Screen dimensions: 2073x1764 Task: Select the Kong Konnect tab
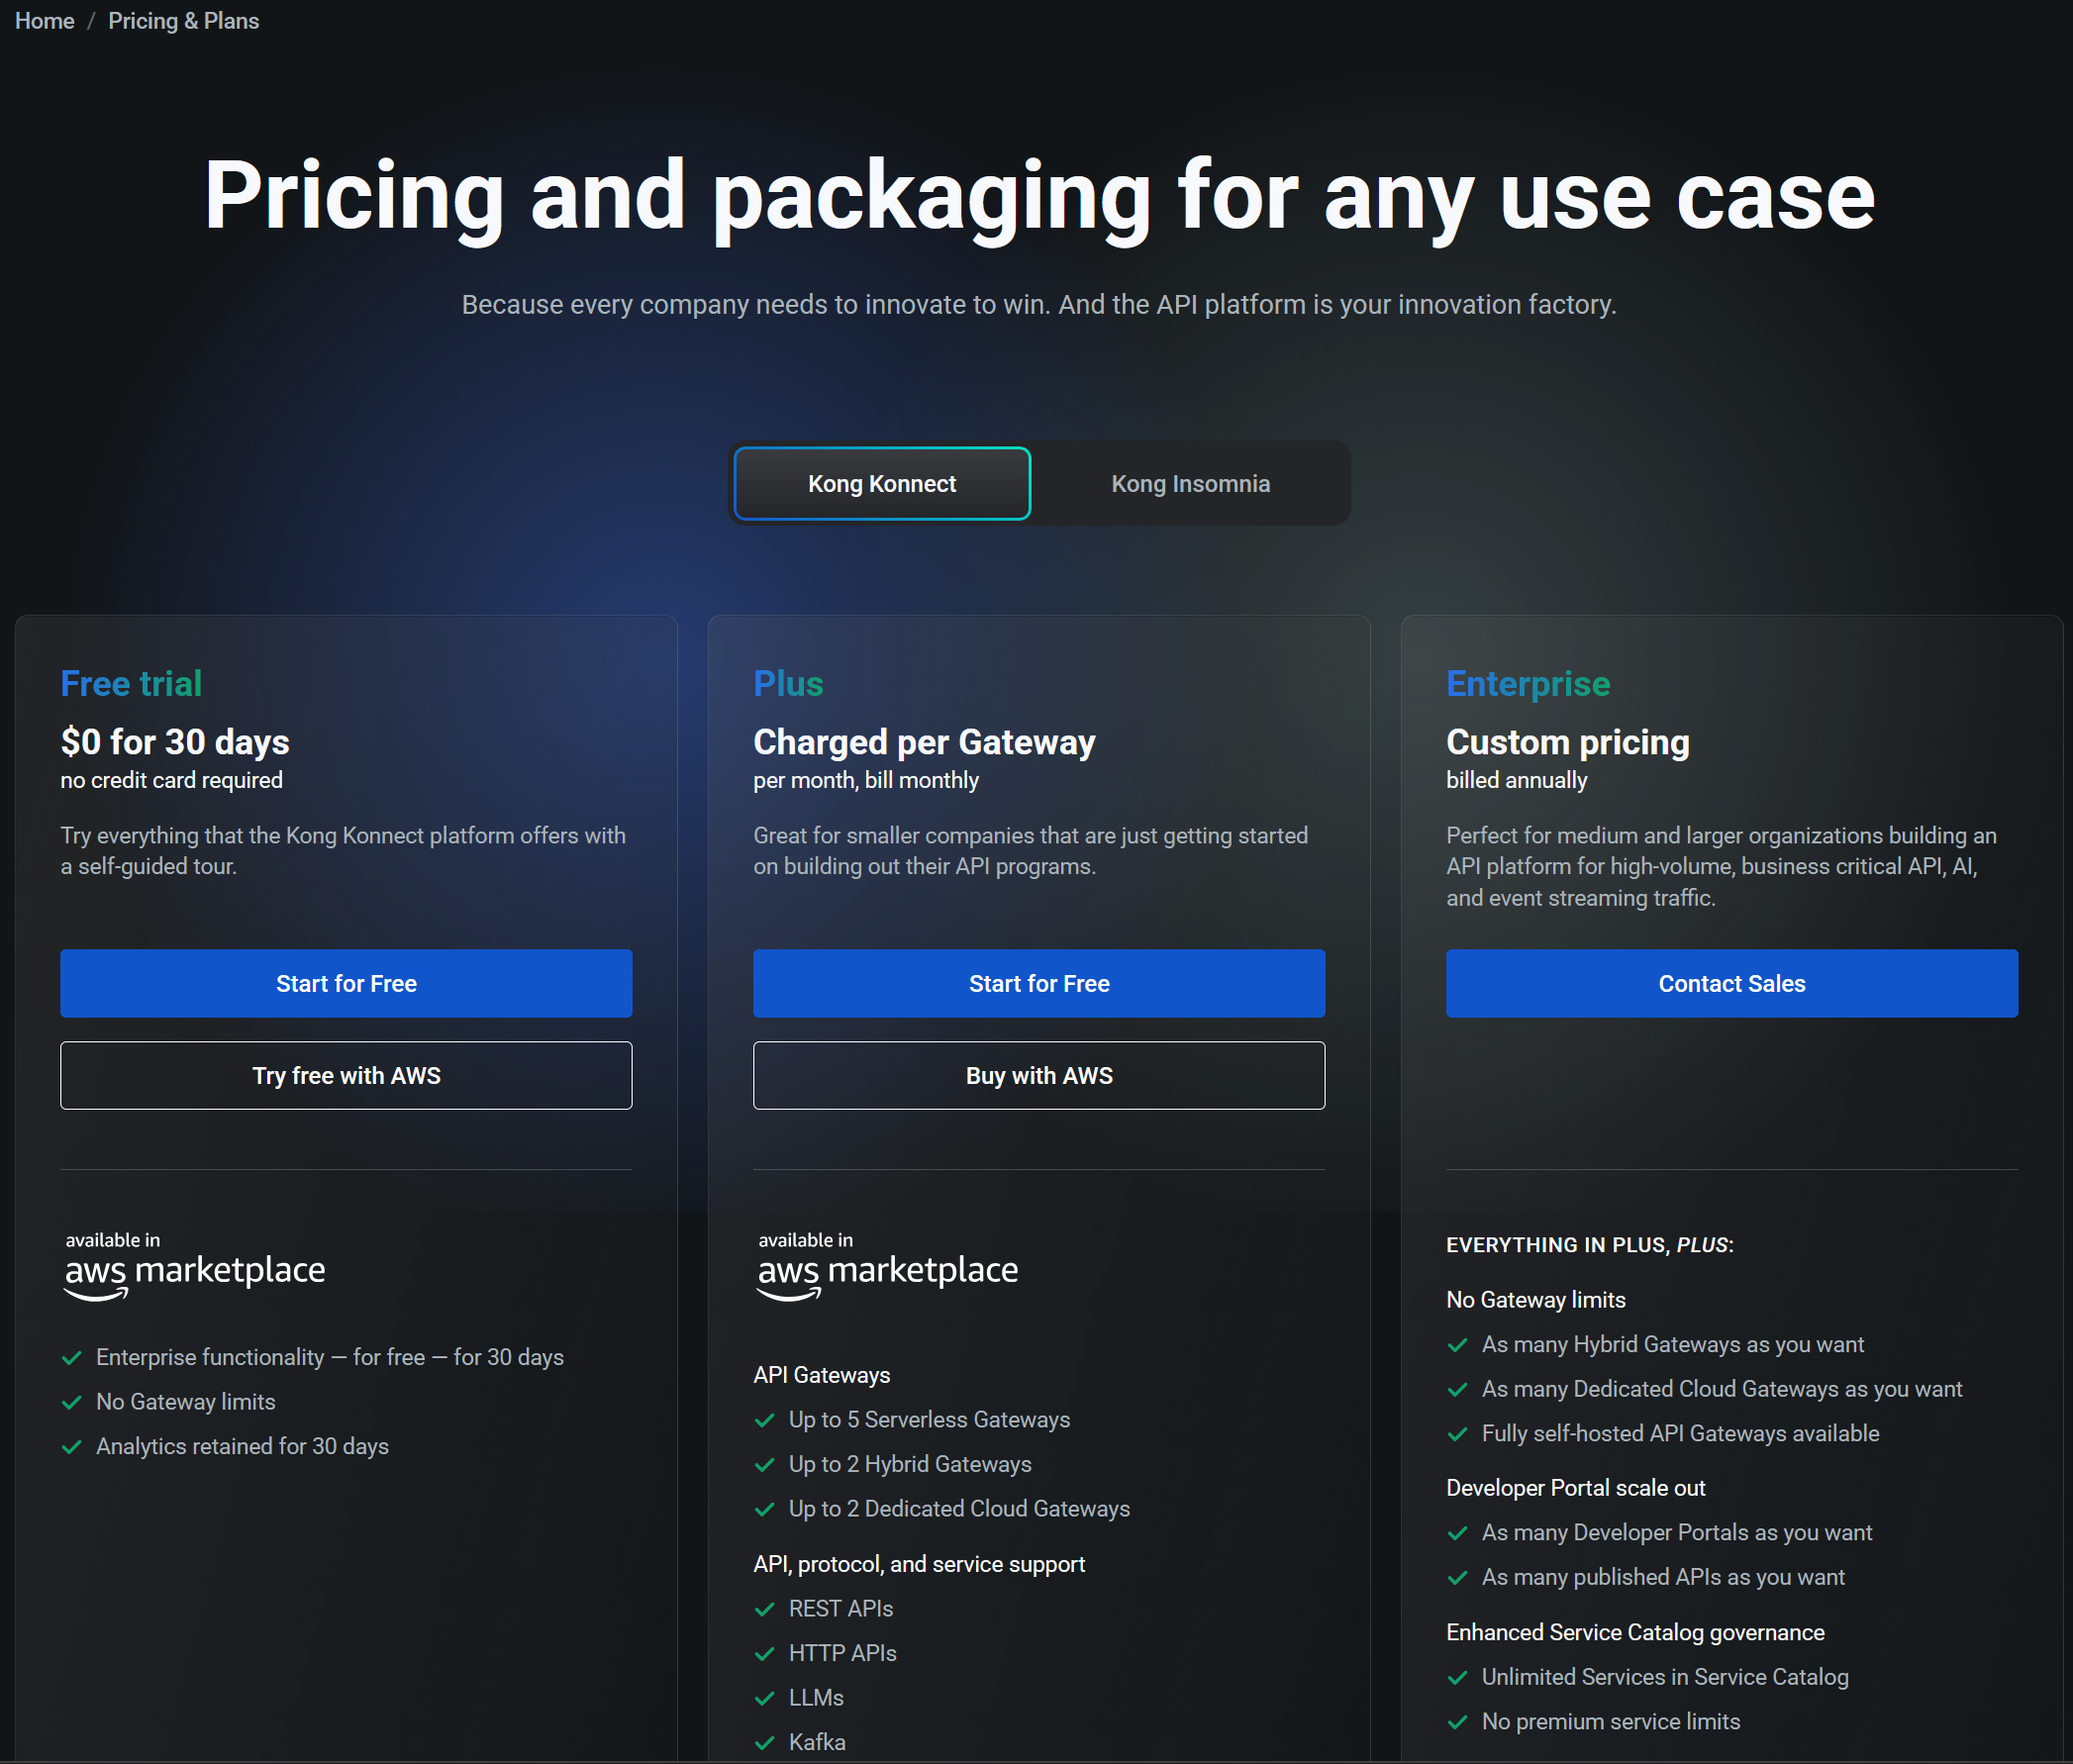tap(881, 484)
